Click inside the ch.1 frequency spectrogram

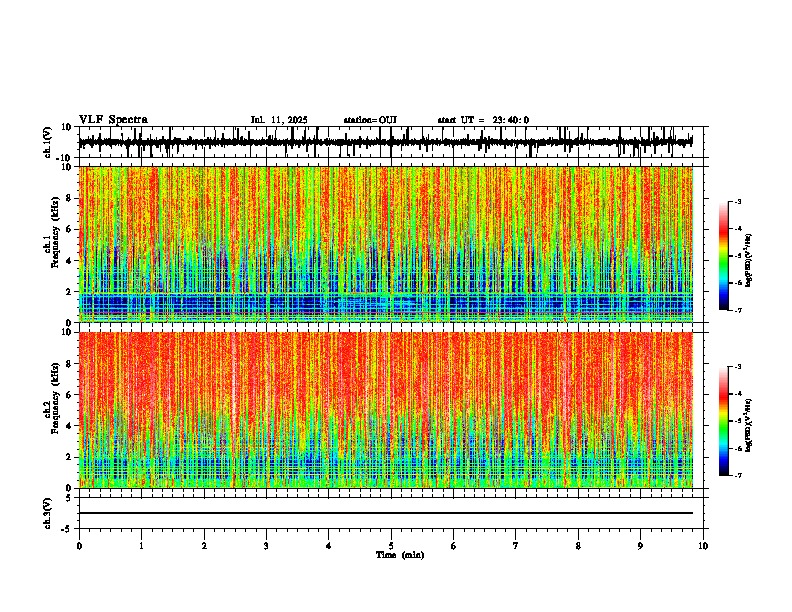click(x=385, y=244)
